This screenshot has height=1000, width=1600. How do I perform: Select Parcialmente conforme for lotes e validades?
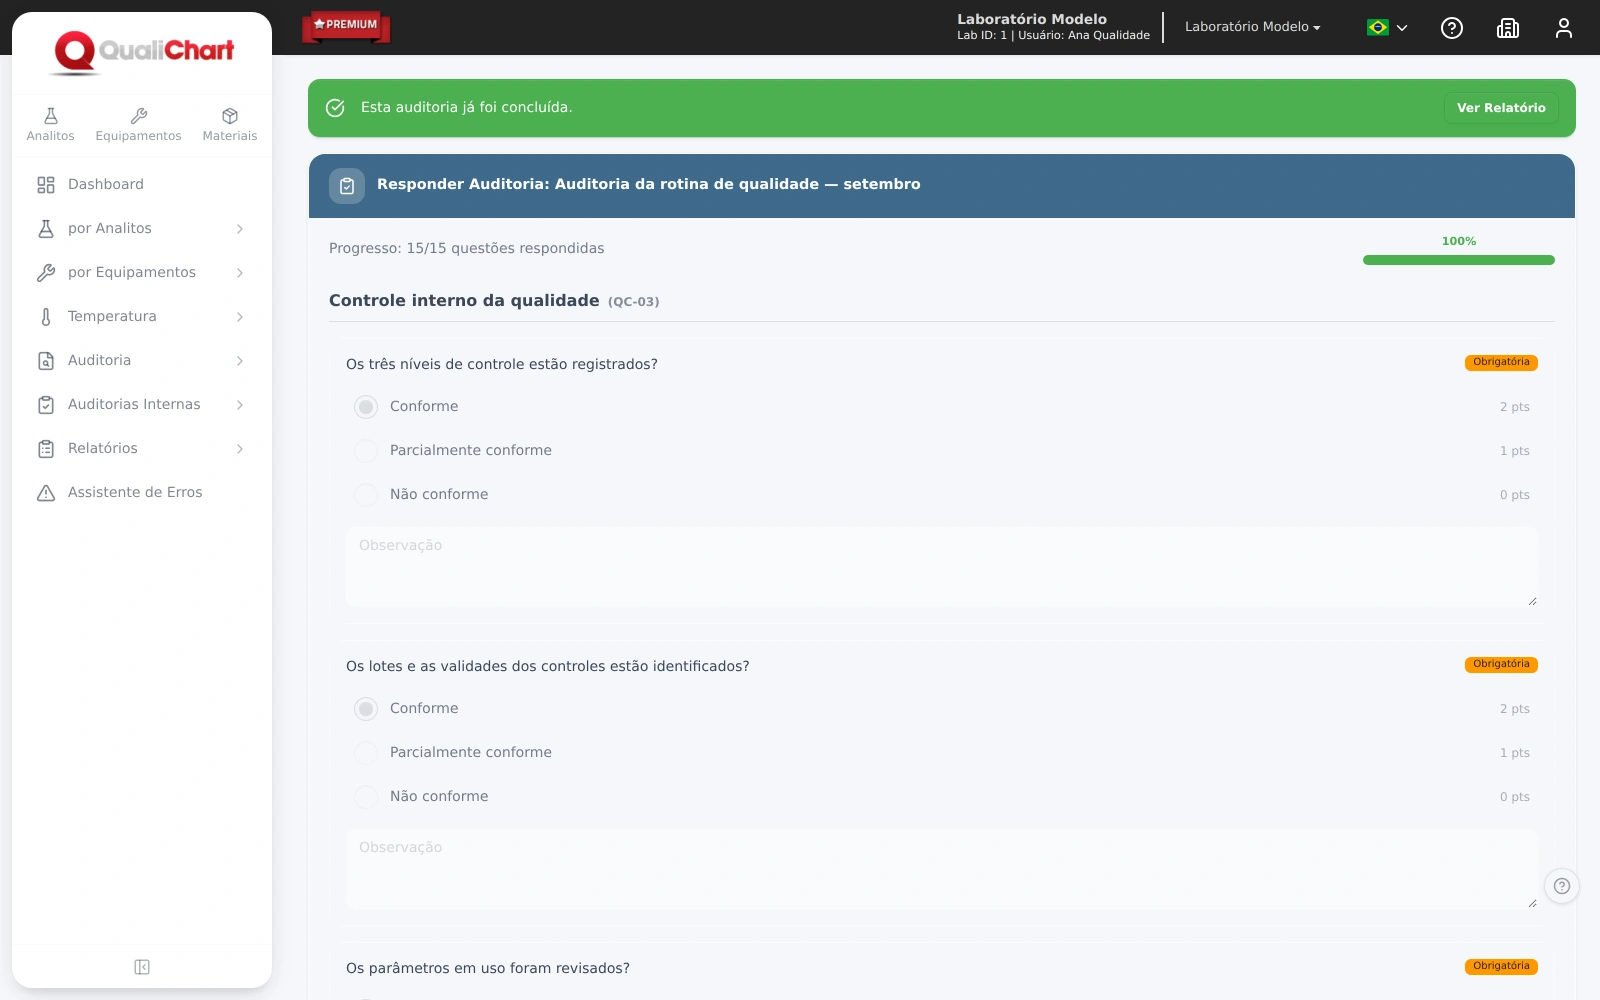(x=366, y=753)
